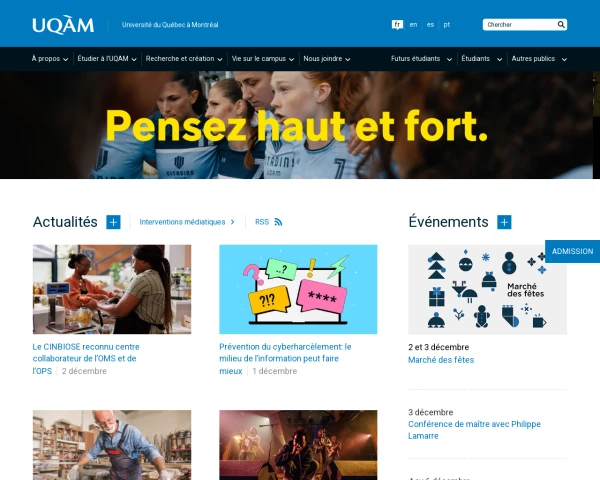The height and width of the screenshot is (480, 600).
Task: Click the UQAM logo
Action: pyautogui.click(x=63, y=25)
